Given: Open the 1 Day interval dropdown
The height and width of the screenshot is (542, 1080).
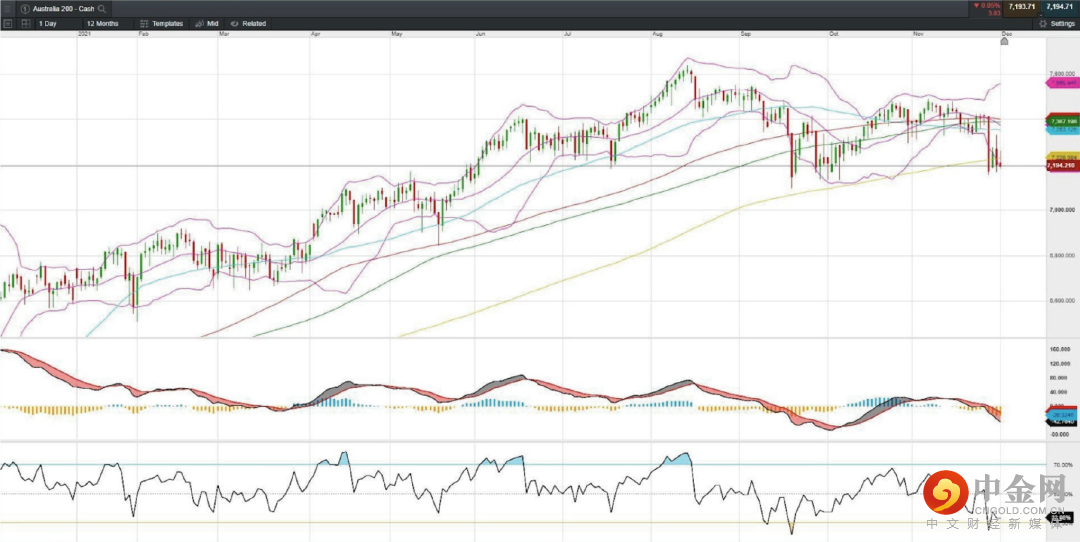Looking at the screenshot, I should point(52,23).
